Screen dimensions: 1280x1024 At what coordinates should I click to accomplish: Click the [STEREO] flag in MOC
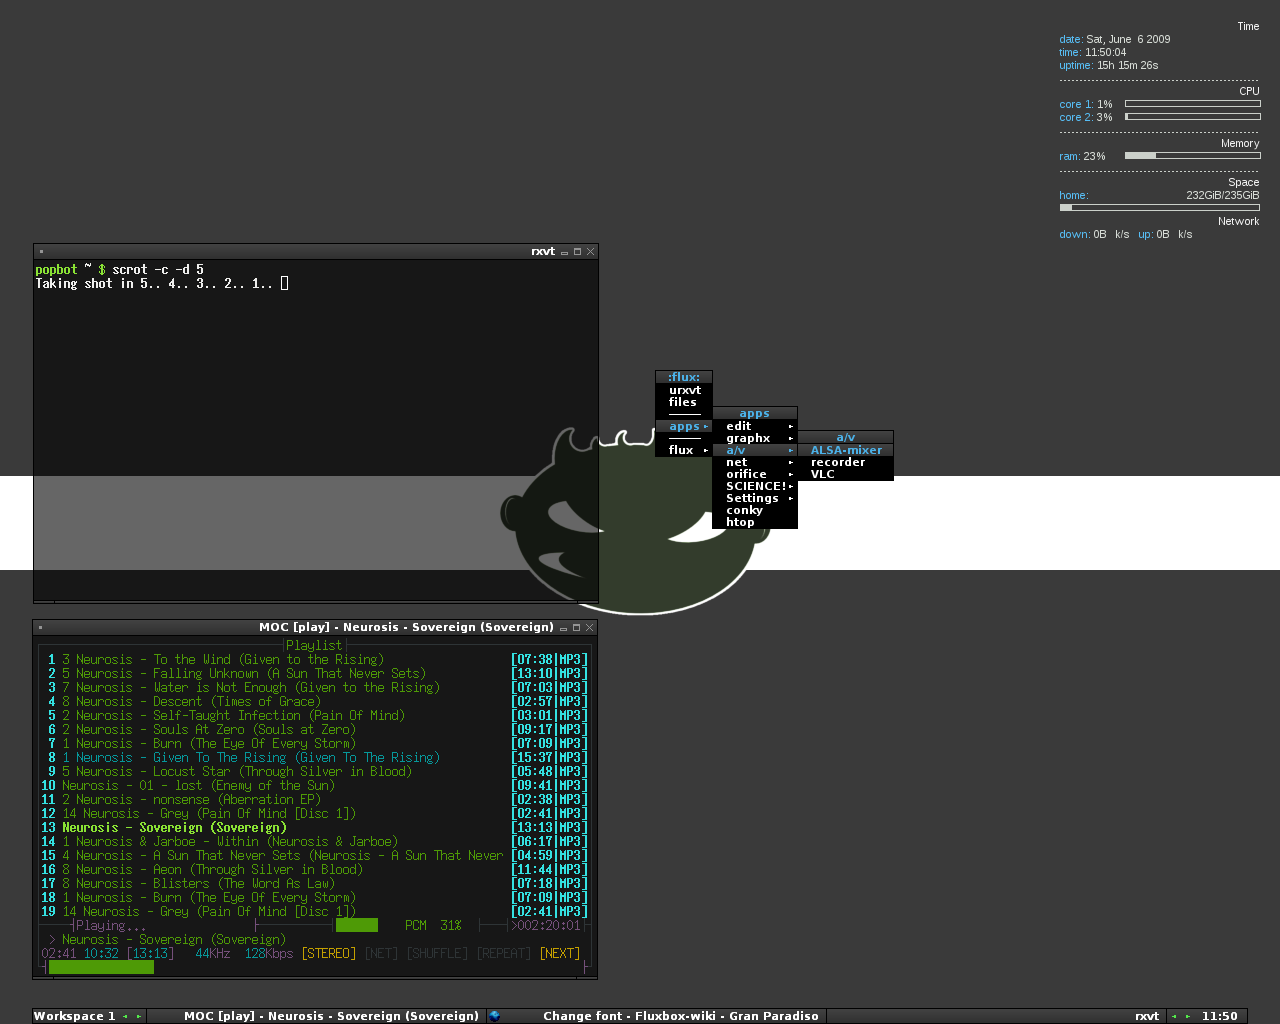click(329, 953)
